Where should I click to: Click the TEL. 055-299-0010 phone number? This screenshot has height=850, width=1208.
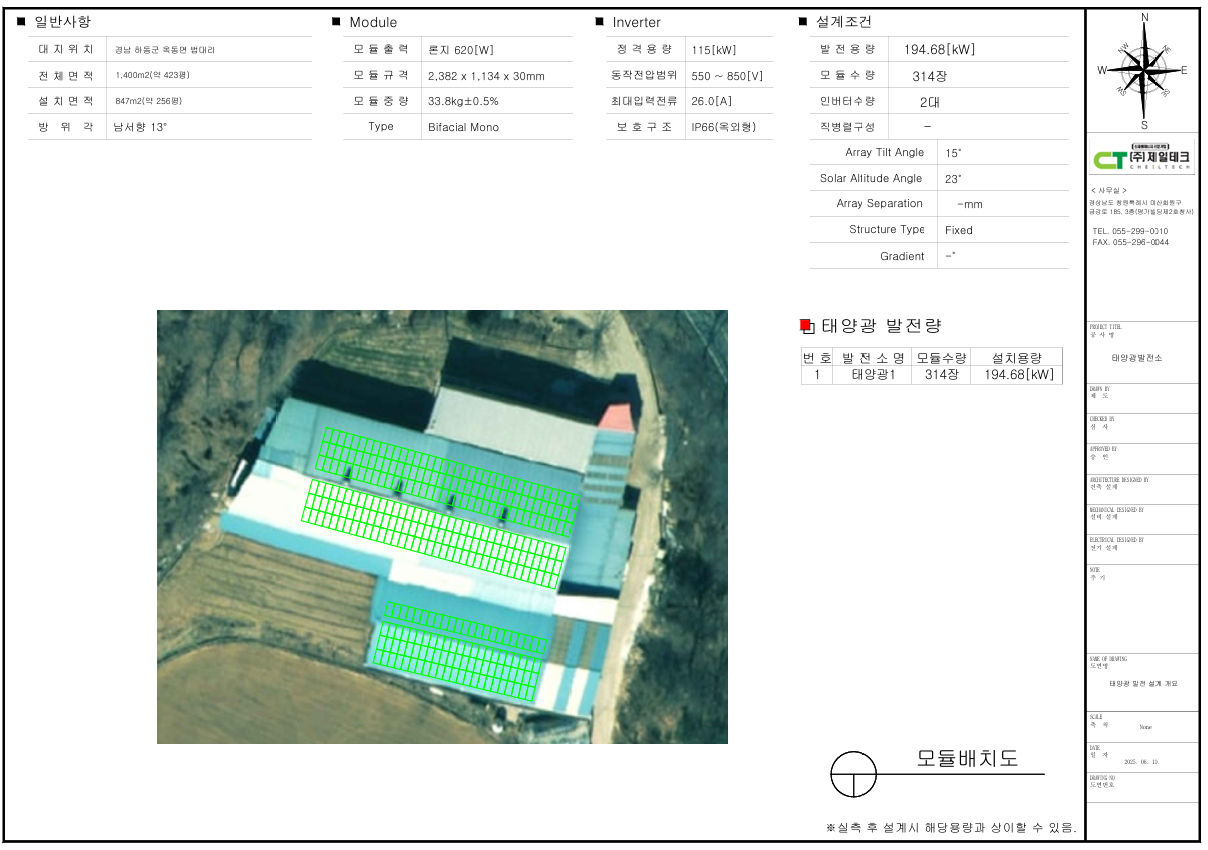point(1130,231)
